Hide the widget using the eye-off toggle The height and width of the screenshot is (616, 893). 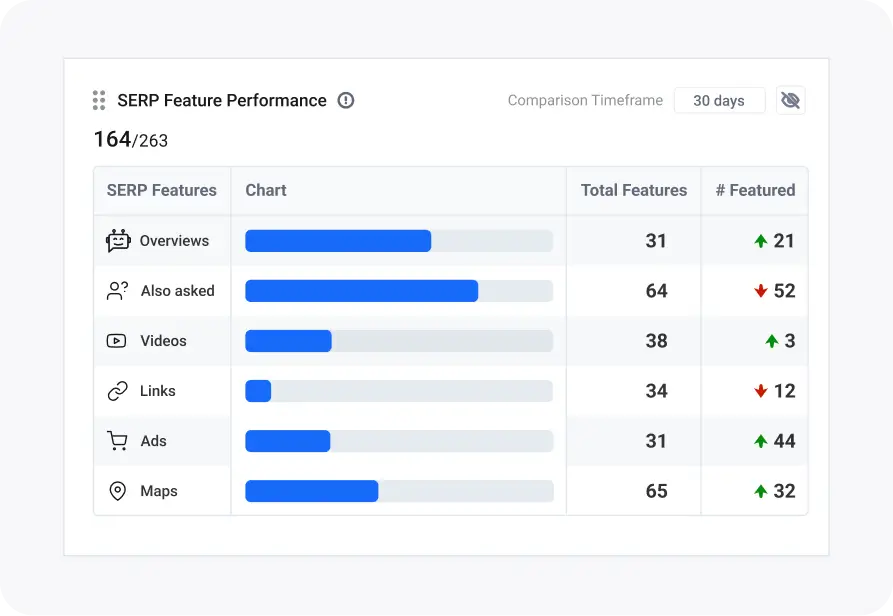[791, 100]
